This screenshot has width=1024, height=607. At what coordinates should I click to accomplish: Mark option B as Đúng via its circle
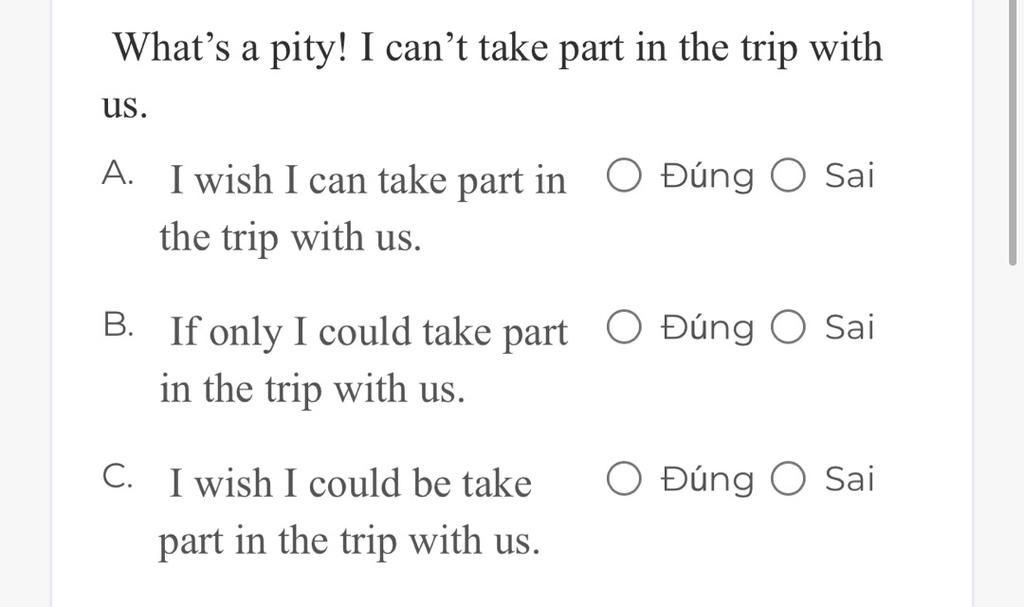click(x=624, y=327)
